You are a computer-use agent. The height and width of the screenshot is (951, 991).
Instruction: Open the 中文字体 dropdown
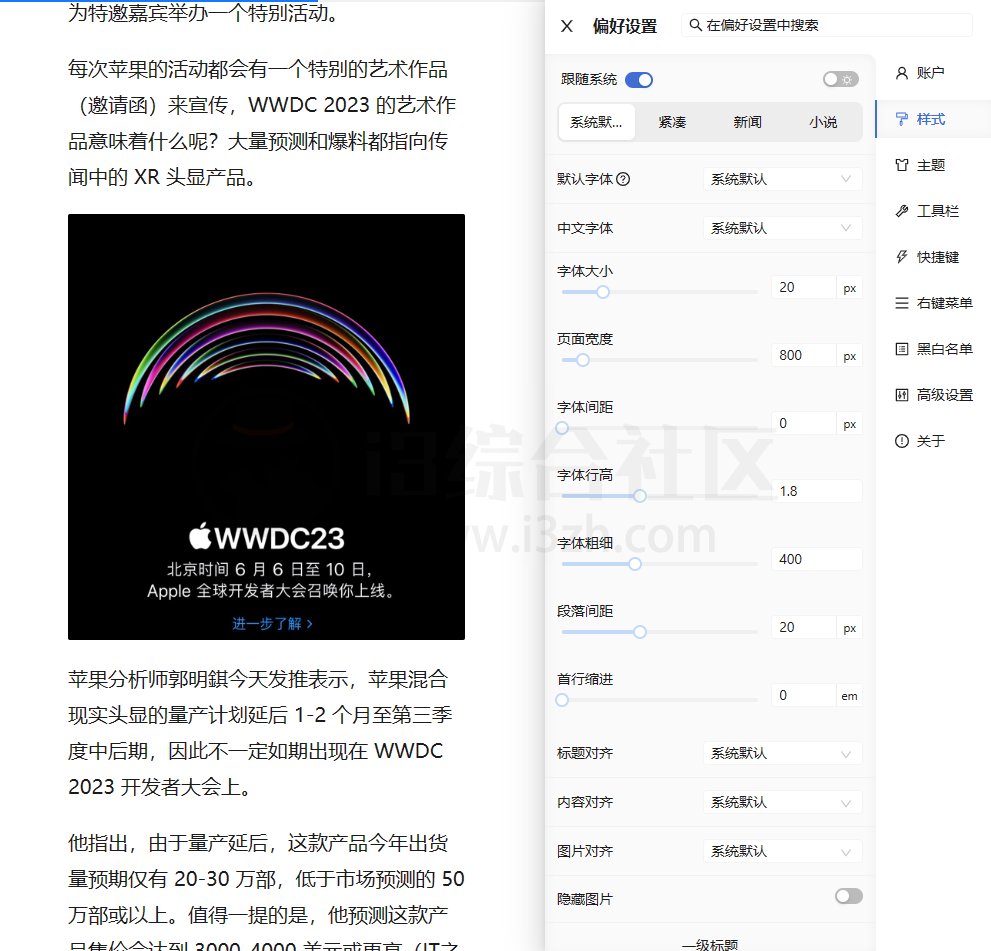click(x=782, y=228)
